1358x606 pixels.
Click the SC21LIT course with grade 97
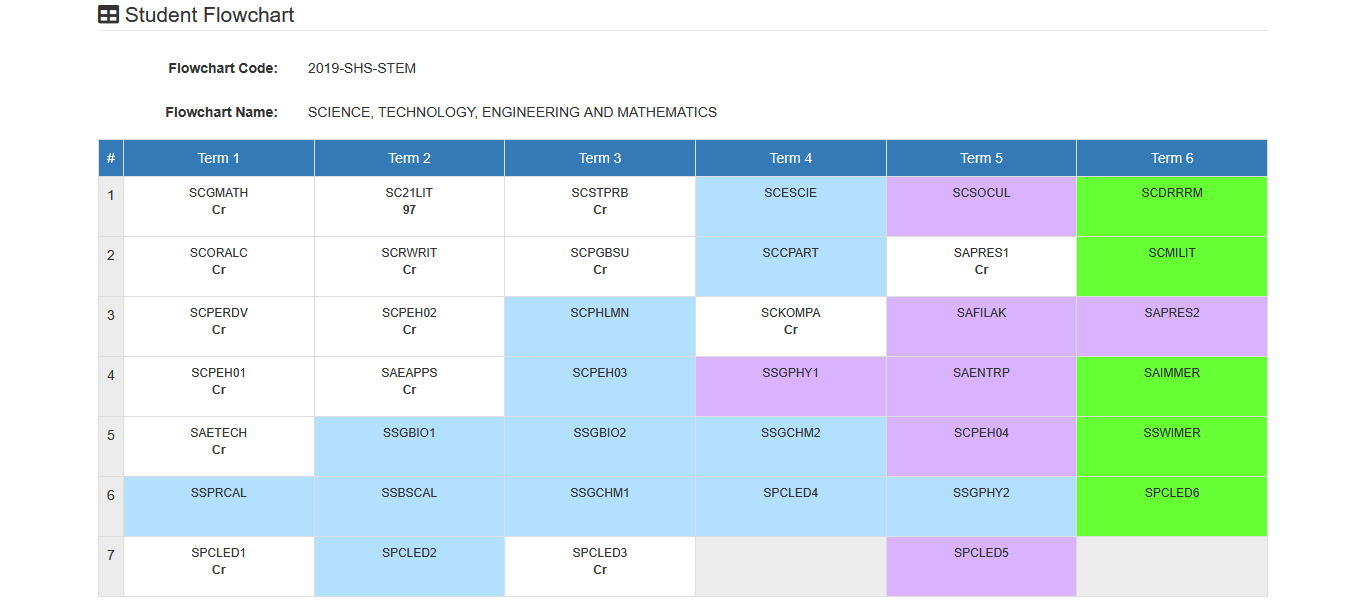tap(410, 207)
